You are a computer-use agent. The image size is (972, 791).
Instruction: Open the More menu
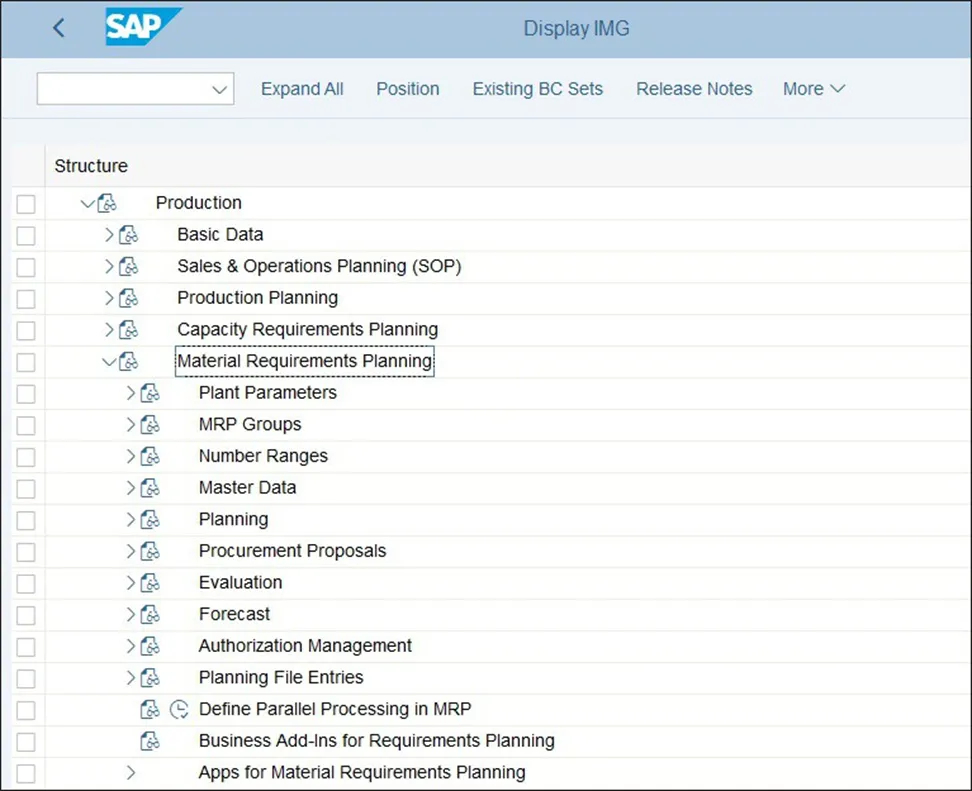pos(813,89)
